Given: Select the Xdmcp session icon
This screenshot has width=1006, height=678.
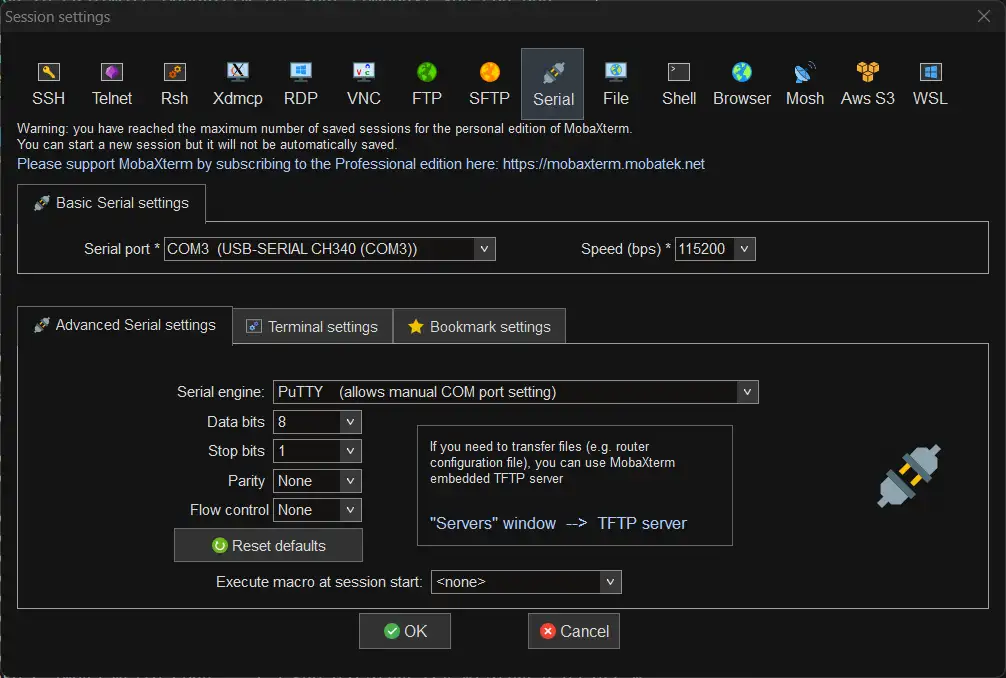Looking at the screenshot, I should coord(238,83).
